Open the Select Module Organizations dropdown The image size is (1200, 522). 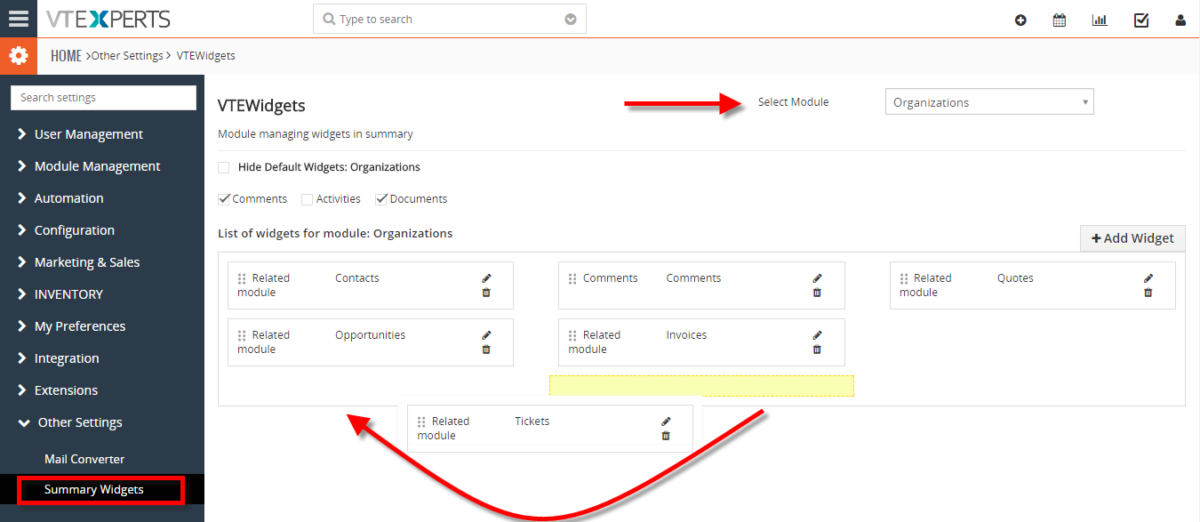[x=989, y=102]
